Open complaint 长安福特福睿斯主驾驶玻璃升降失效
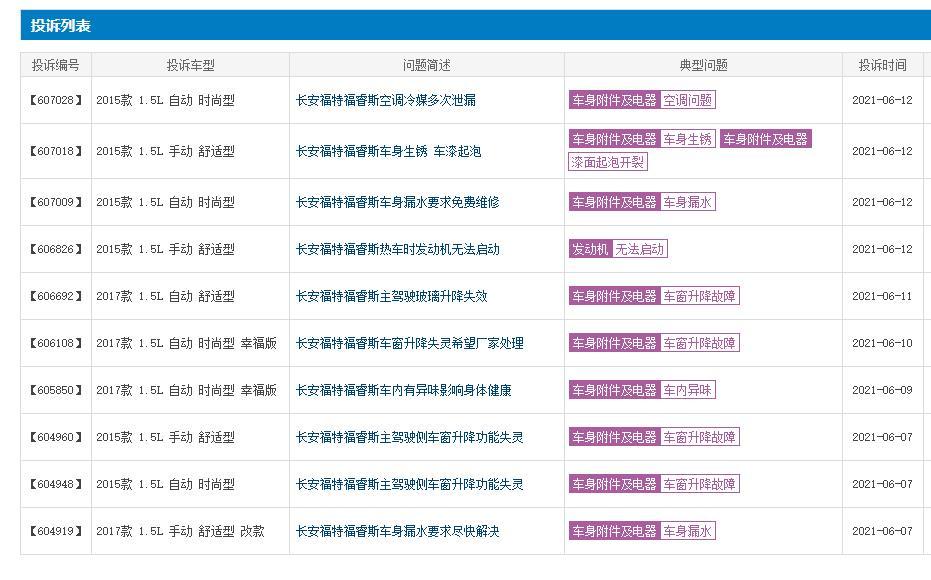Viewport: 931px width, 580px height. tap(391, 296)
